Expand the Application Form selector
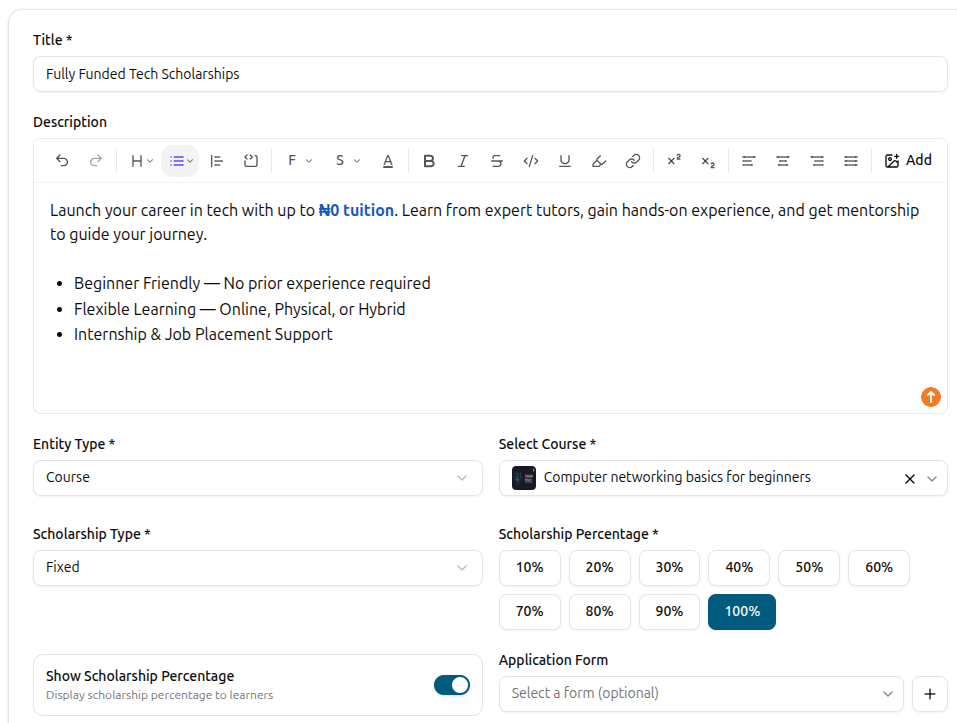The width and height of the screenshot is (957, 723). pyautogui.click(x=701, y=694)
